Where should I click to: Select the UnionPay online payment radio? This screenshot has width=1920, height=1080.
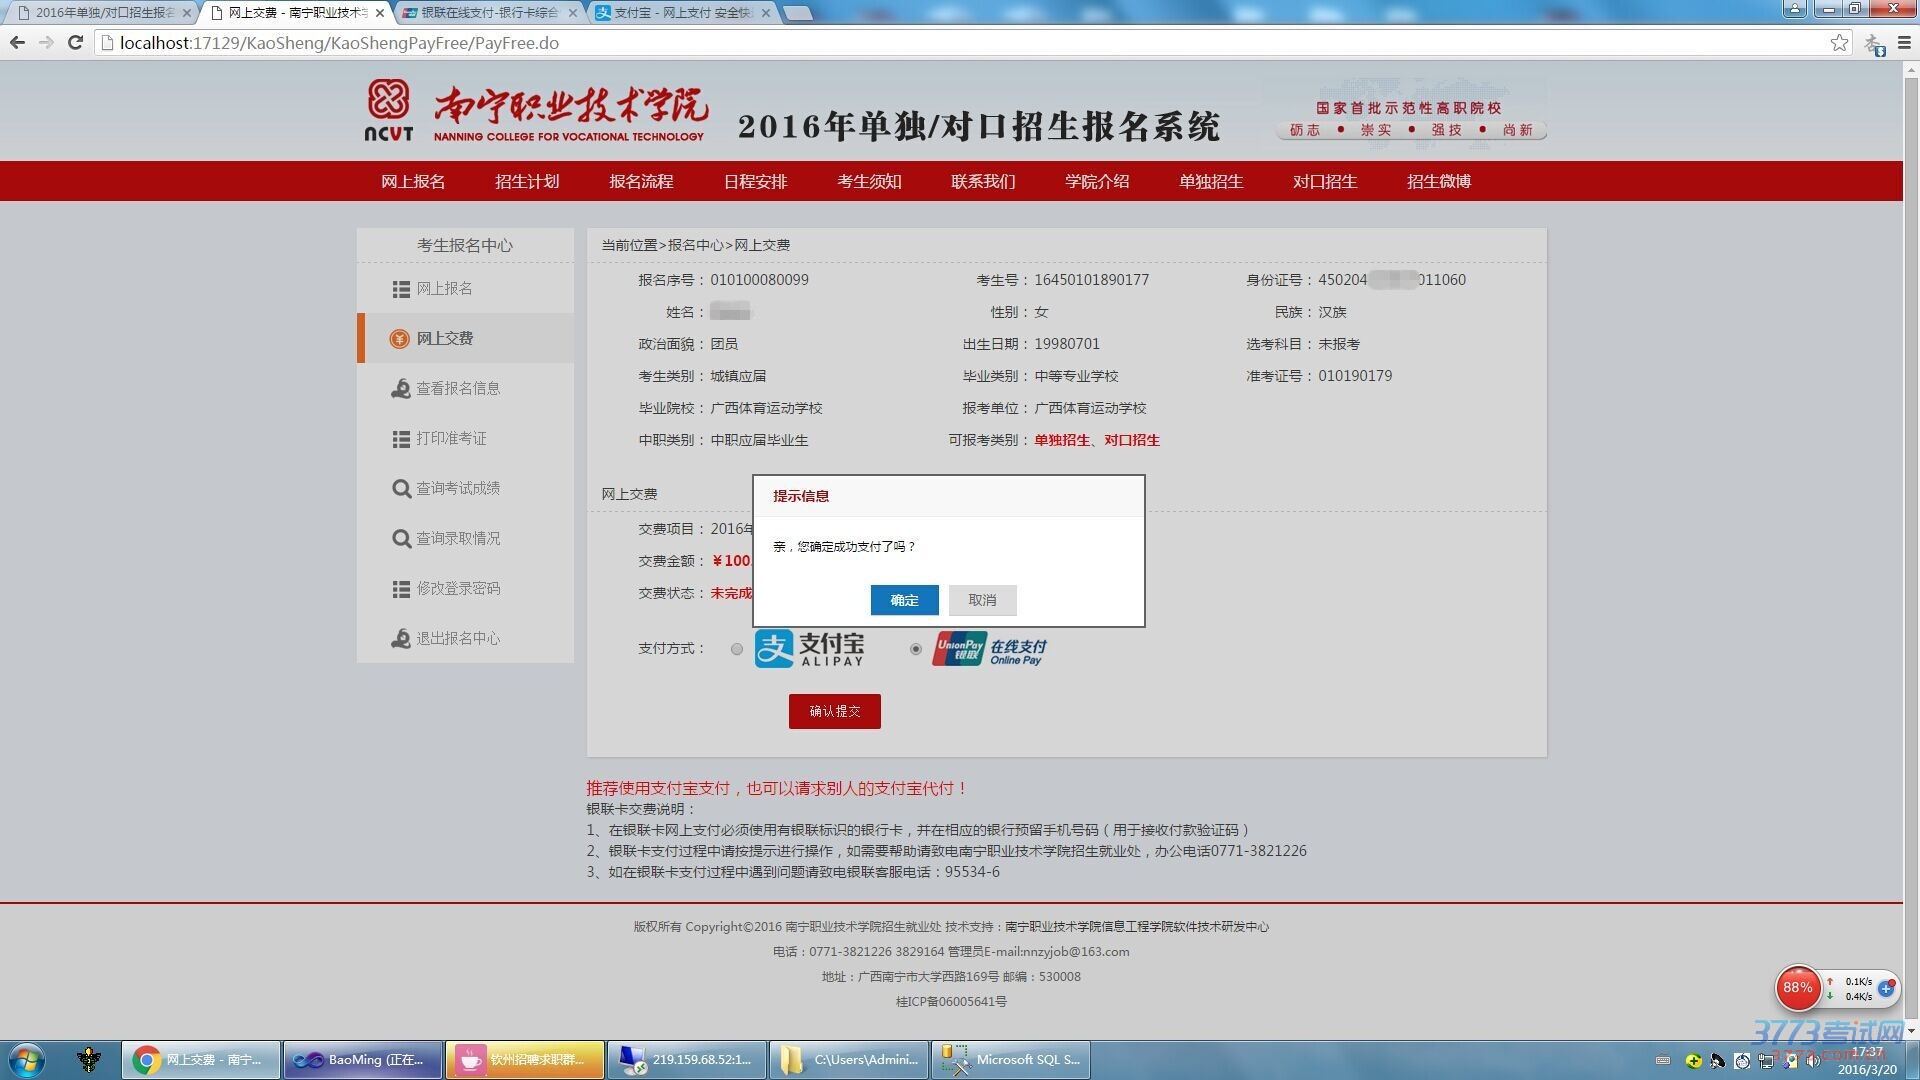(916, 649)
